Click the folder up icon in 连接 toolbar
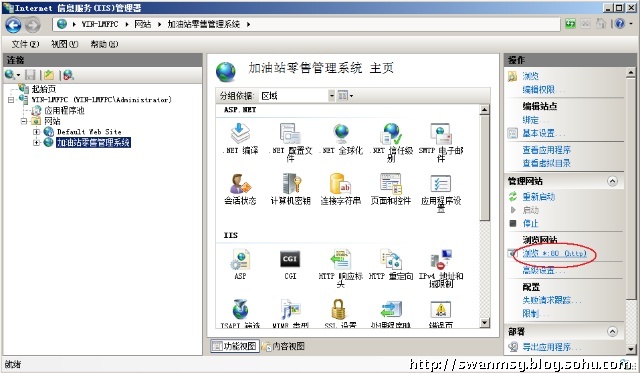Image resolution: width=640 pixels, height=373 pixels. pyautogui.click(x=49, y=75)
